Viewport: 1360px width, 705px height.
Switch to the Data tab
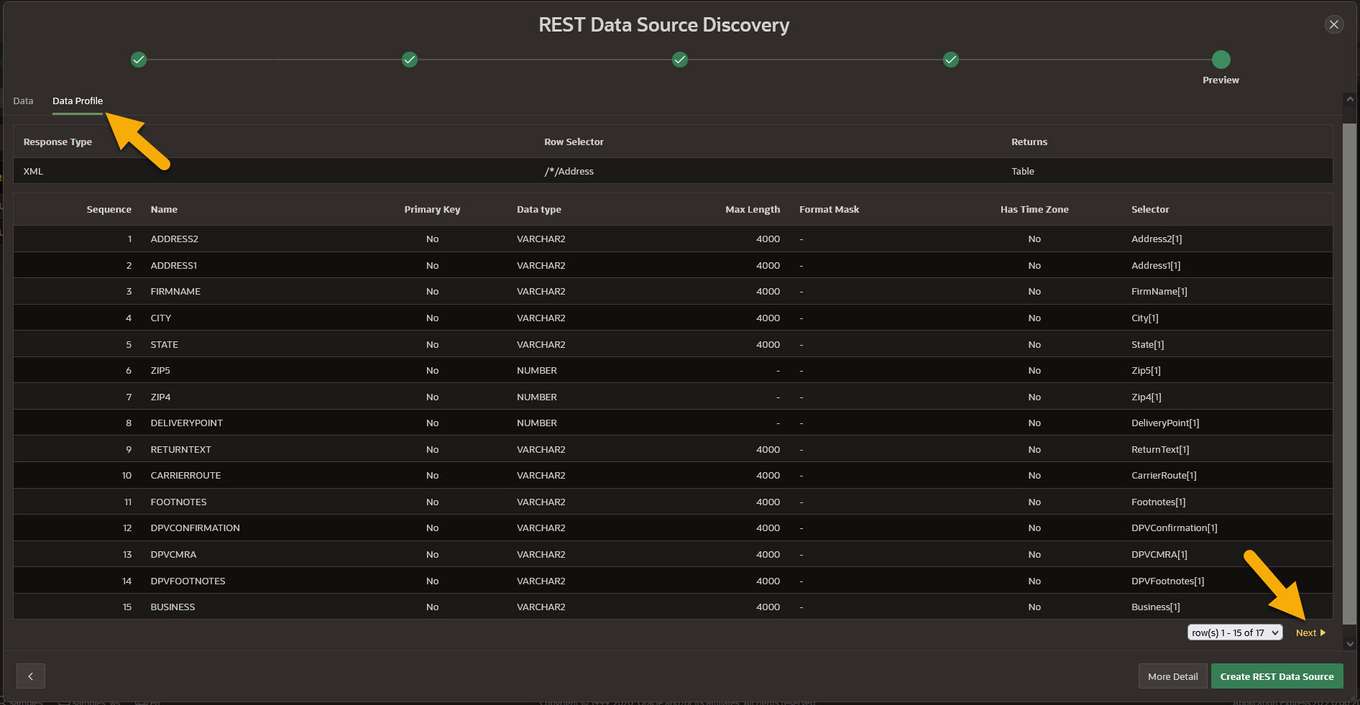click(22, 101)
